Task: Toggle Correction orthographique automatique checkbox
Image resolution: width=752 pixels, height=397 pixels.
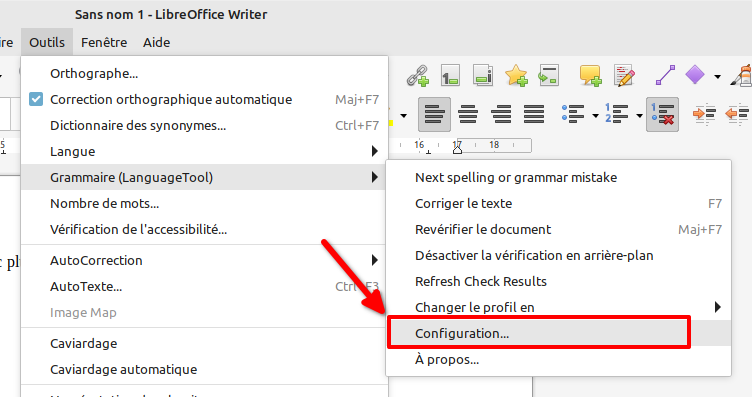Action: point(36,99)
